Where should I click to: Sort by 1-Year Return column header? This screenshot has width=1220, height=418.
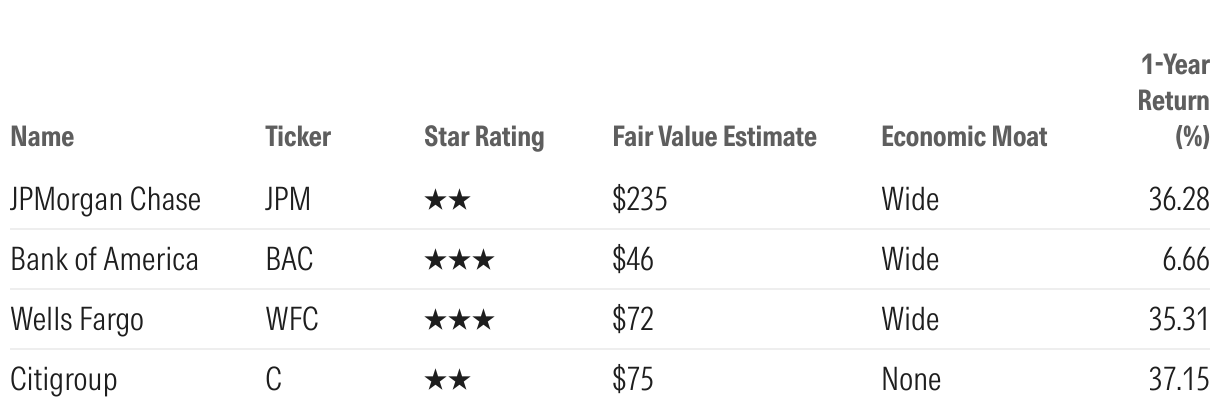pyautogui.click(x=1174, y=102)
